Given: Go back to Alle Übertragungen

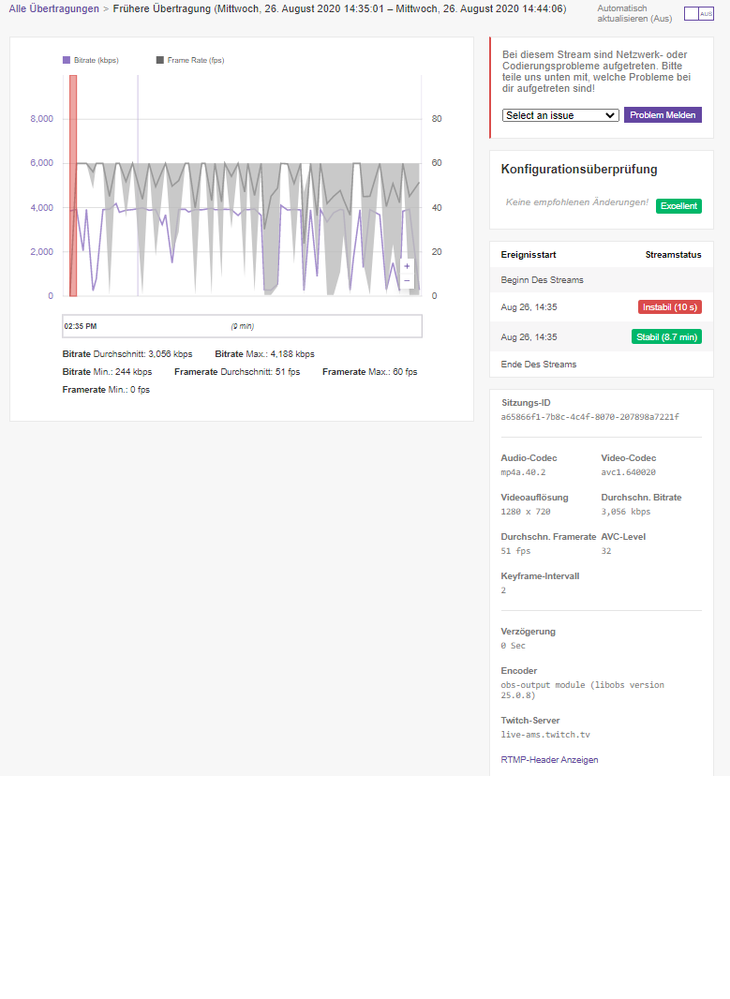Looking at the screenshot, I should click(54, 9).
